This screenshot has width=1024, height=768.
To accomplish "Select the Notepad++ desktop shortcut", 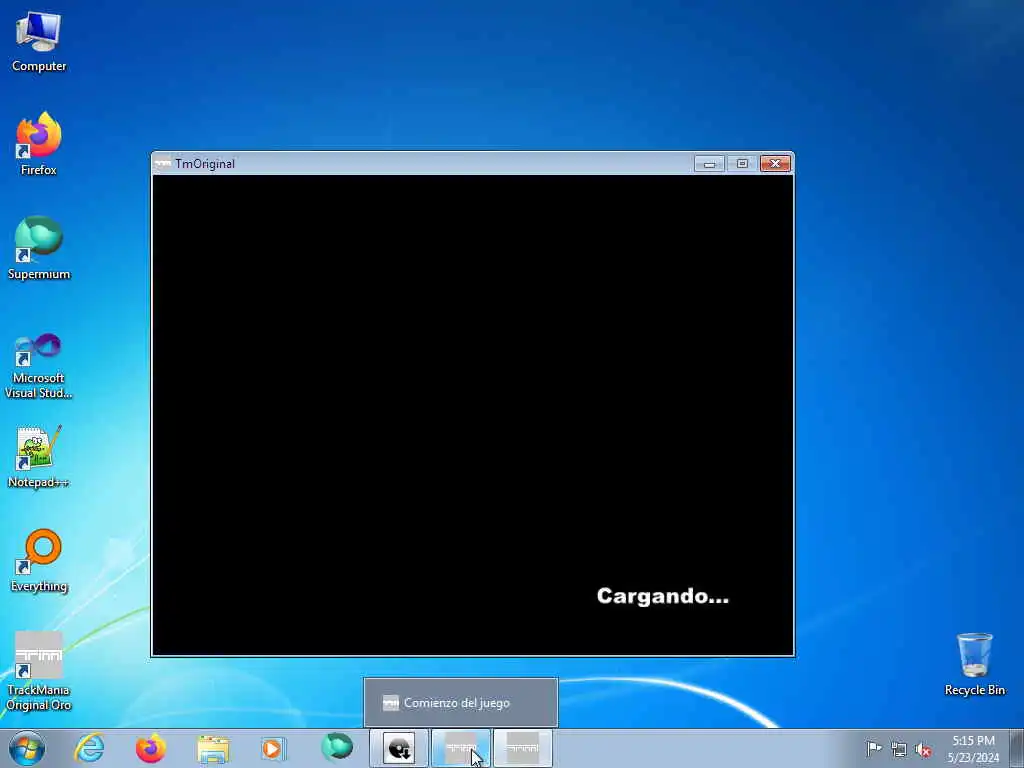I will pyautogui.click(x=39, y=456).
